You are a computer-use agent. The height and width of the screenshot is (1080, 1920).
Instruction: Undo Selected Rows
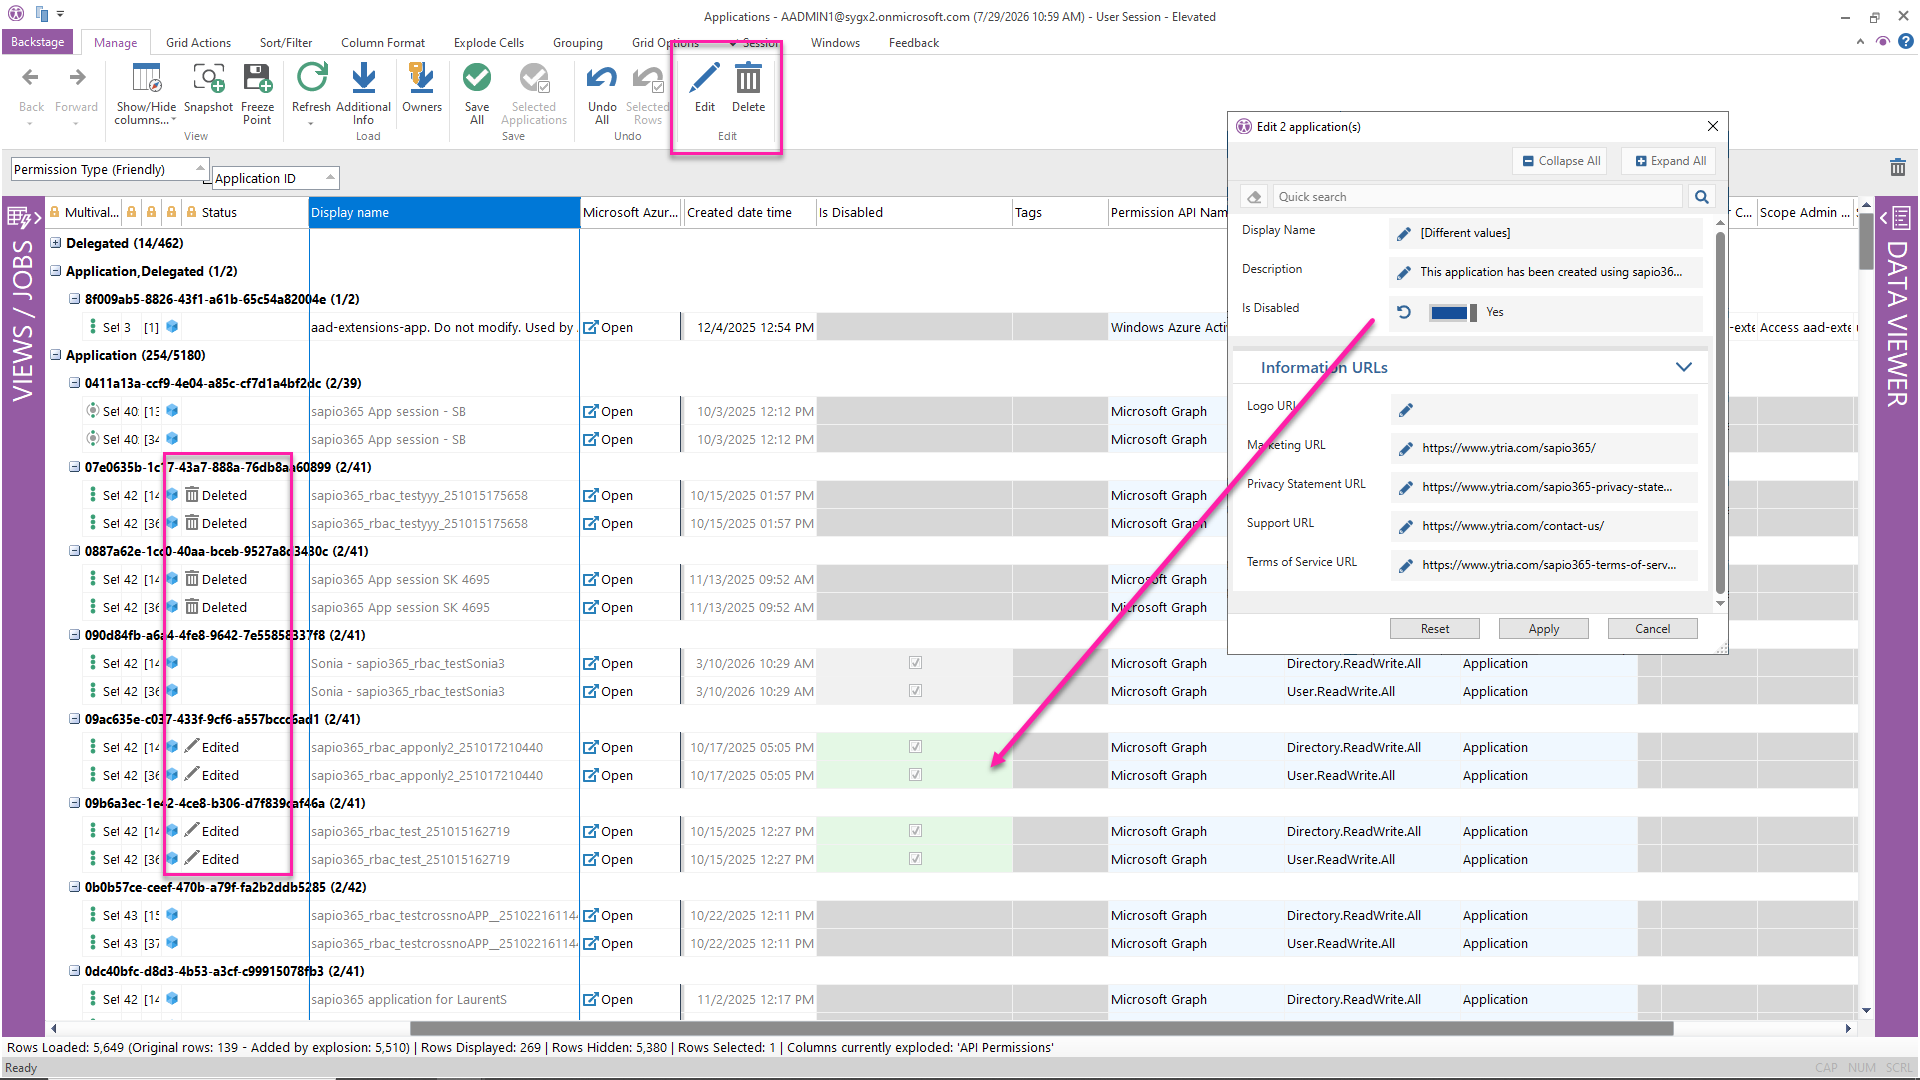[x=648, y=93]
